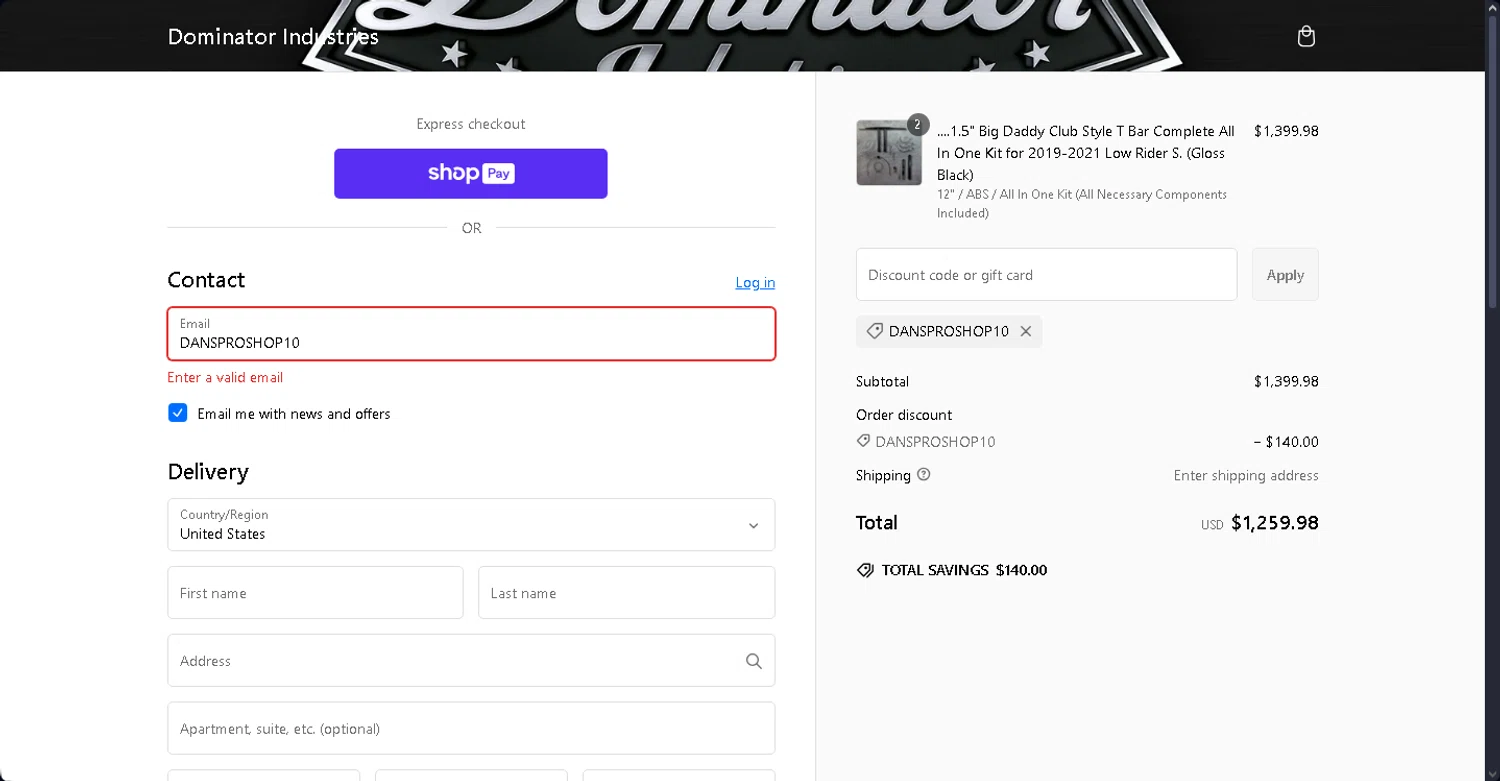Click the product quantity badge showing 2
Screen dimensions: 1500x781
pyautogui.click(x=917, y=125)
